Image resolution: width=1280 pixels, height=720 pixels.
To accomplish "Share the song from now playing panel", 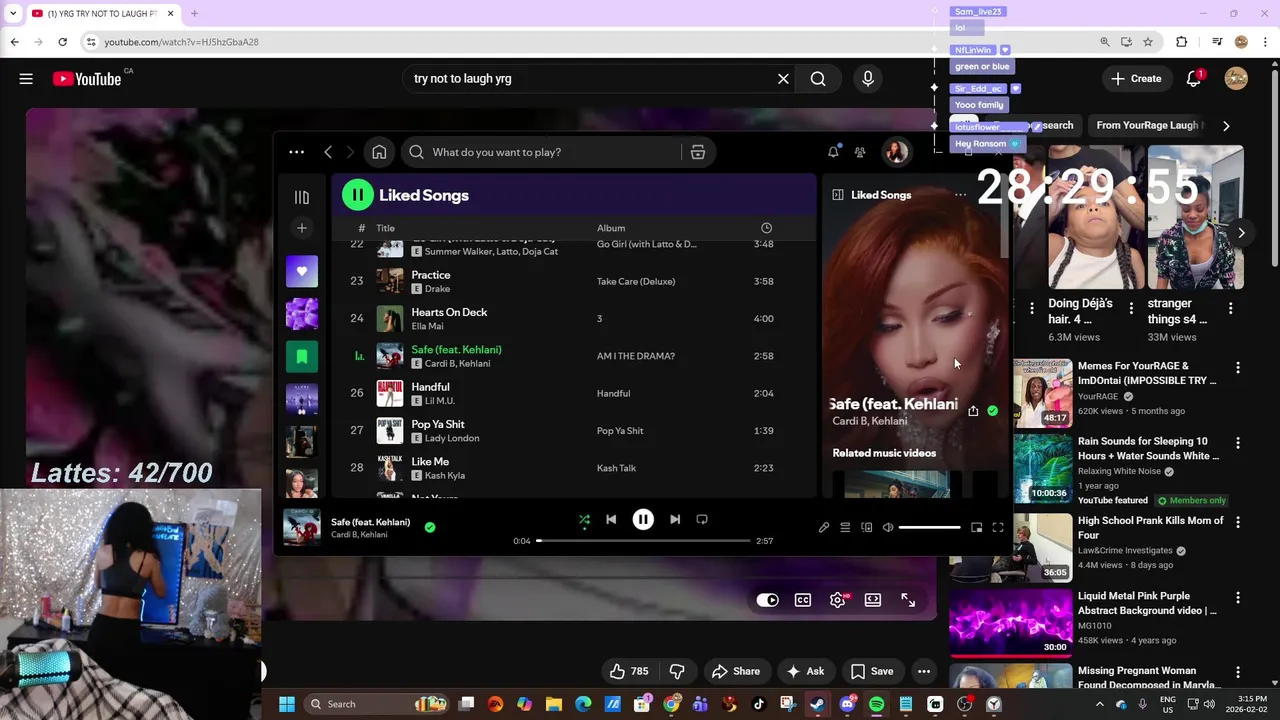I will point(973,410).
